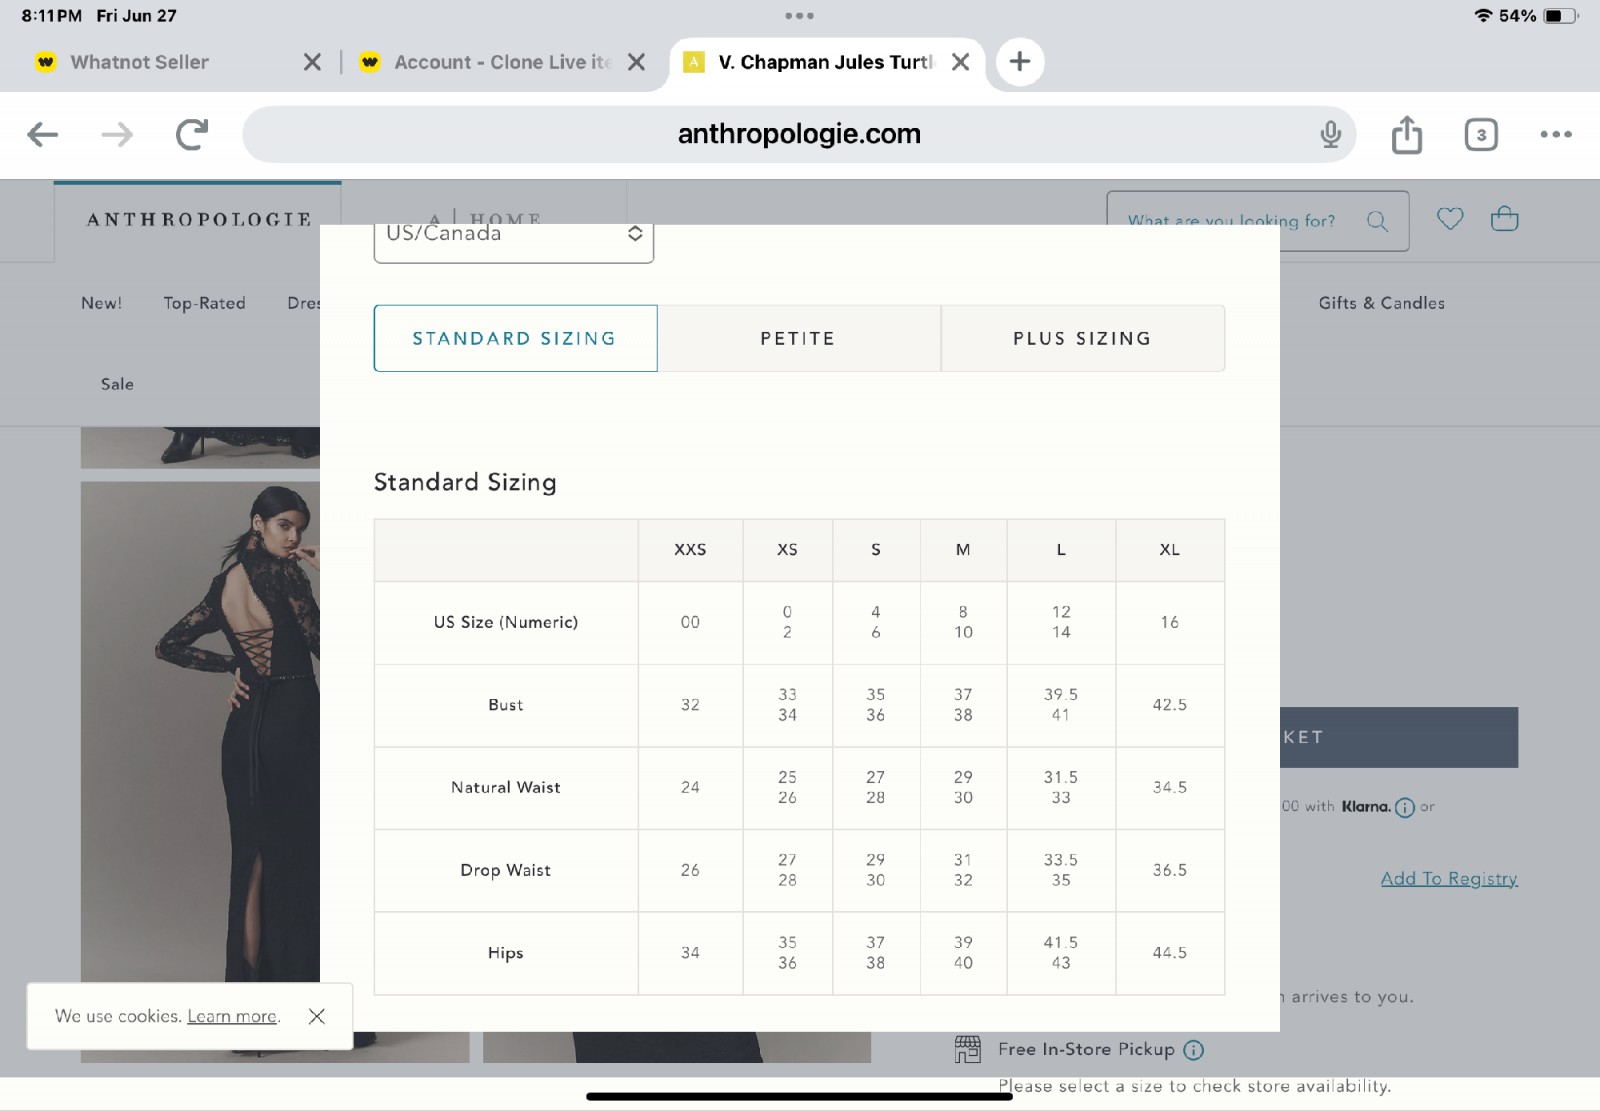Click the XL bust value 42.5
1600x1111 pixels.
[1169, 705]
